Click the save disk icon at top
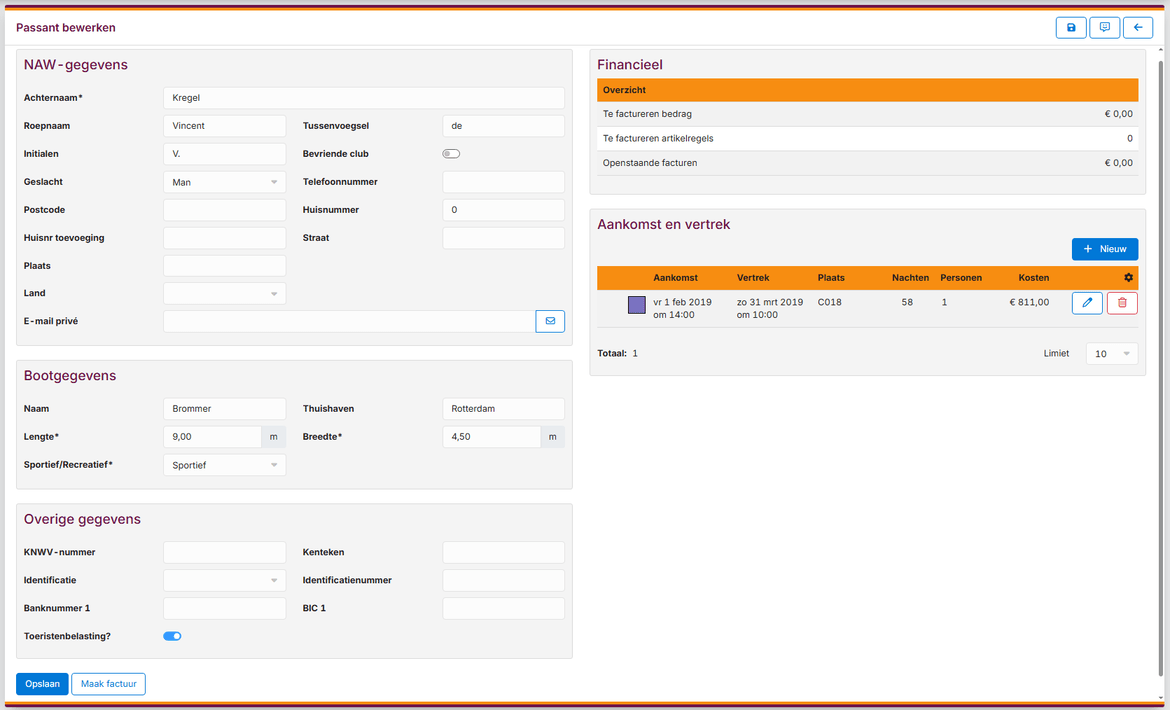This screenshot has width=1170, height=710. (1071, 28)
